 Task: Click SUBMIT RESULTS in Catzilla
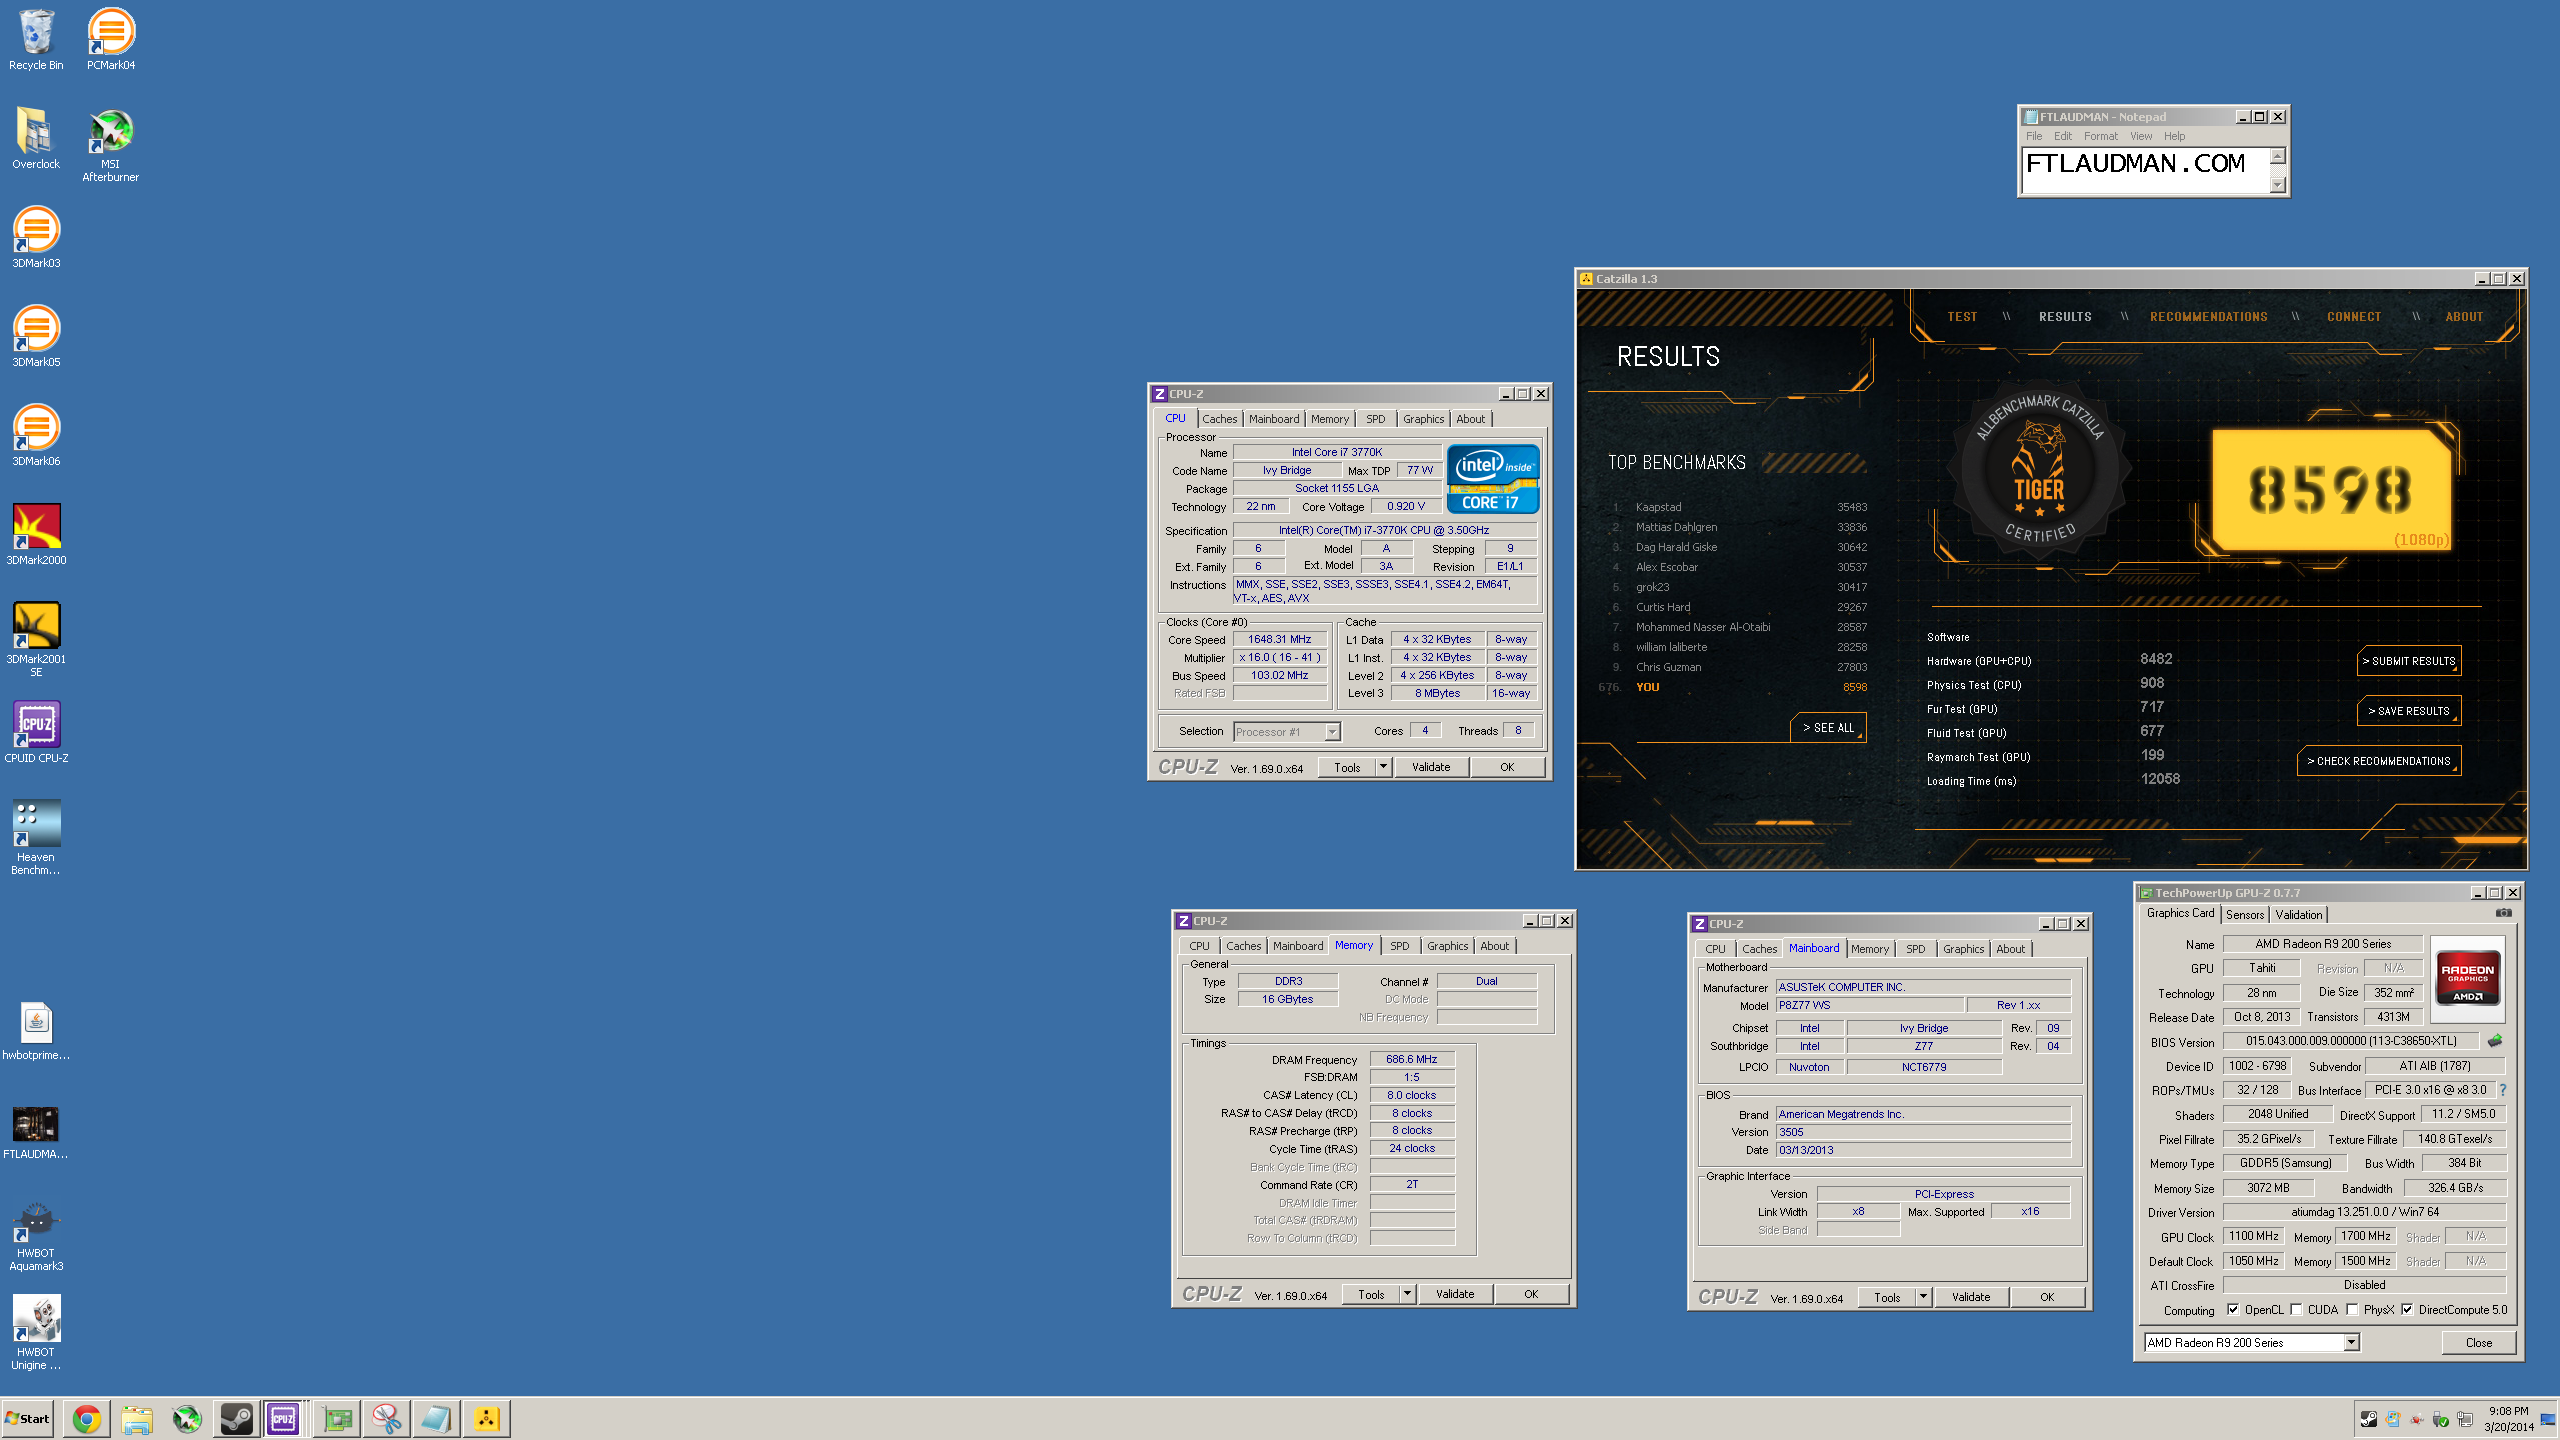(2409, 661)
